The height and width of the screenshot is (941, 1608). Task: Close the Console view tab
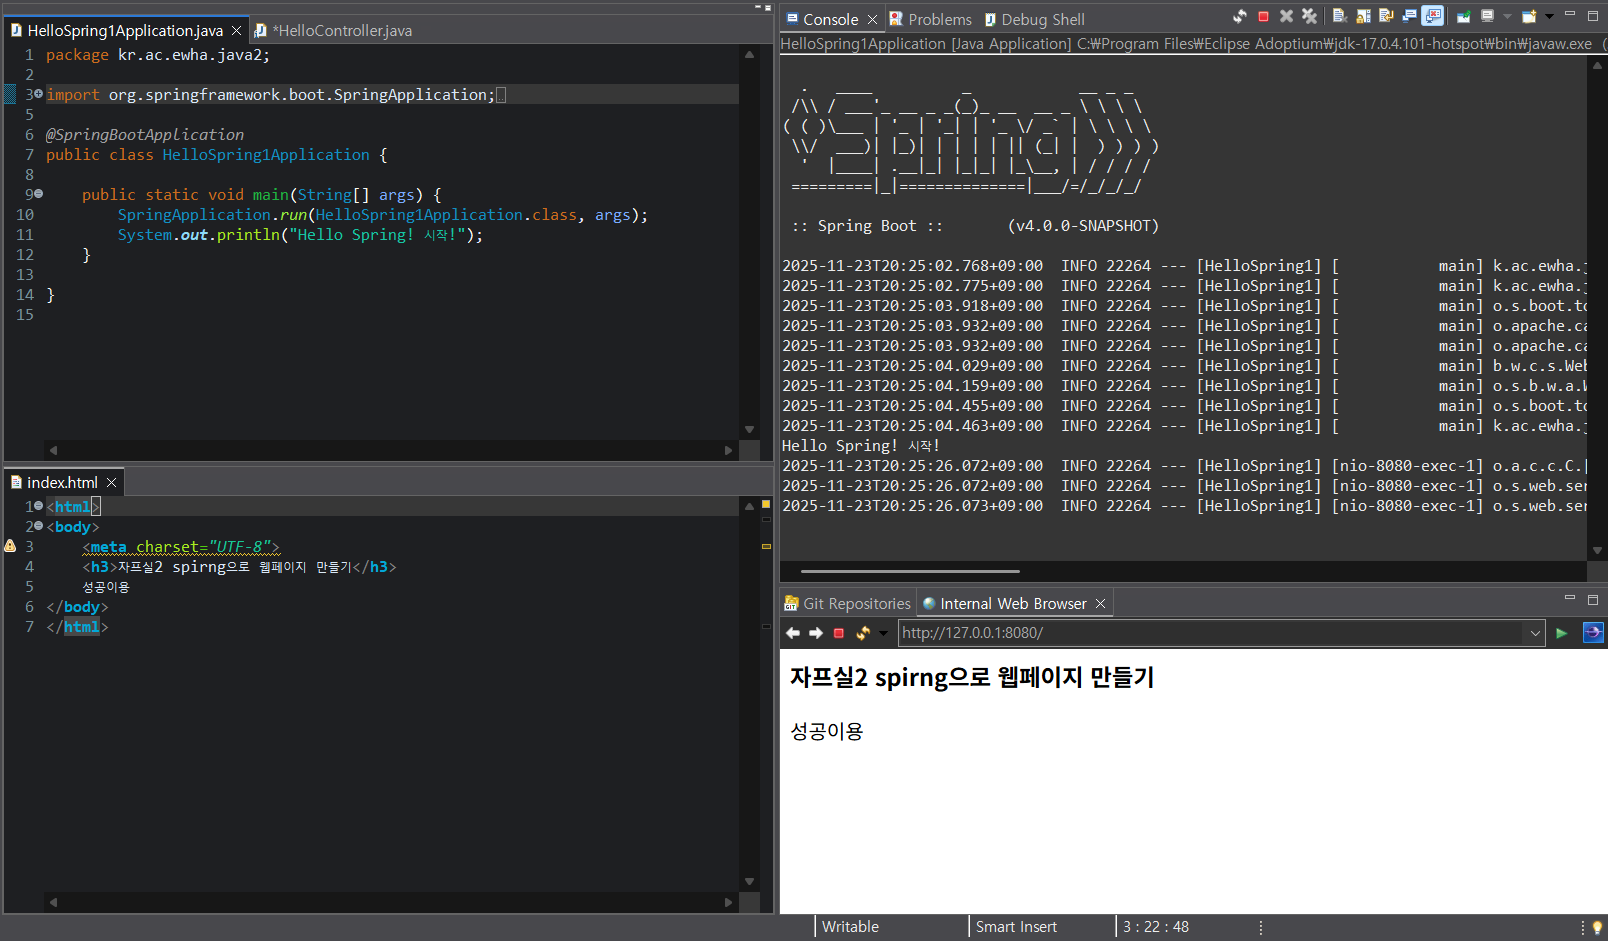(x=872, y=19)
